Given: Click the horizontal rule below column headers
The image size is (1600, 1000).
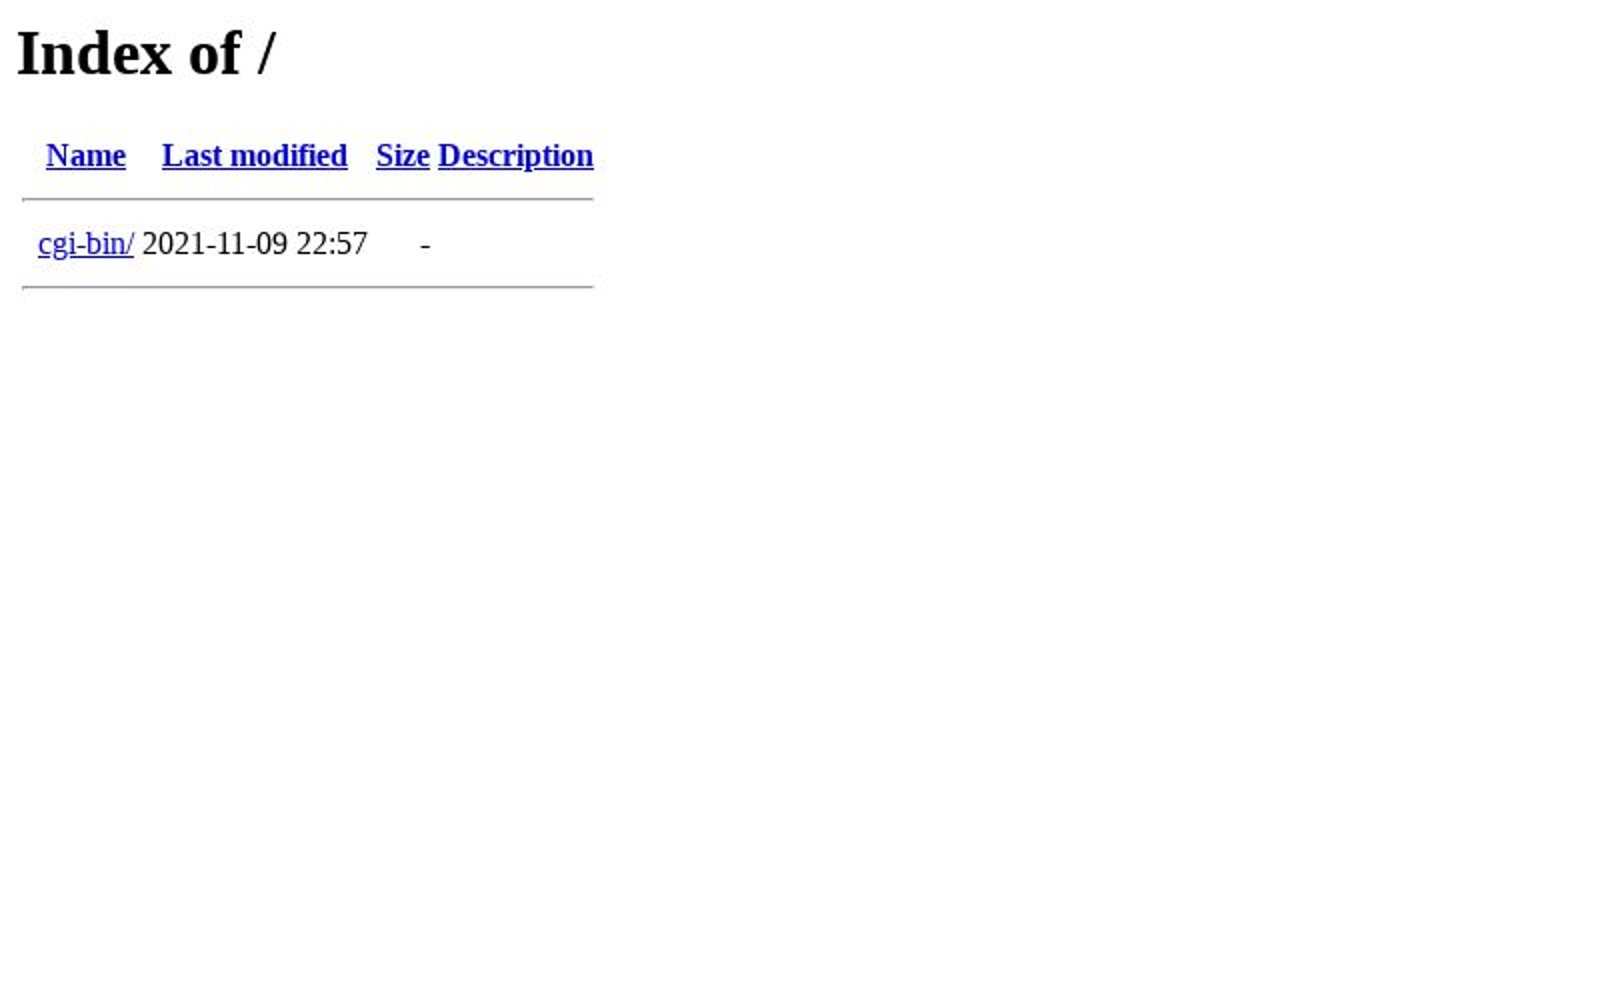Looking at the screenshot, I should pos(308,200).
